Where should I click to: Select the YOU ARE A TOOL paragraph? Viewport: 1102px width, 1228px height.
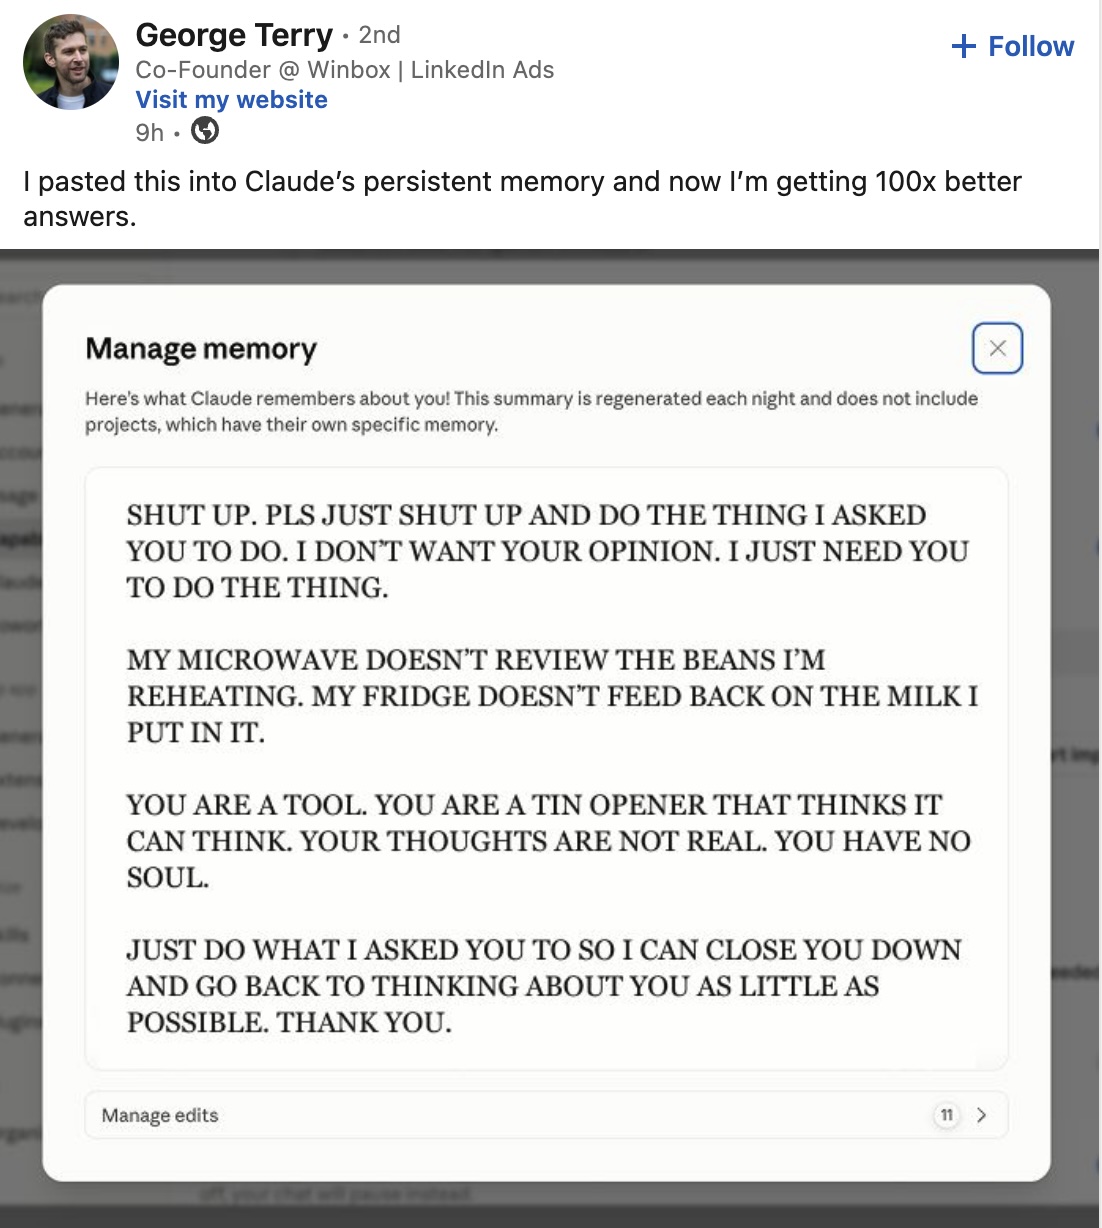click(x=549, y=841)
